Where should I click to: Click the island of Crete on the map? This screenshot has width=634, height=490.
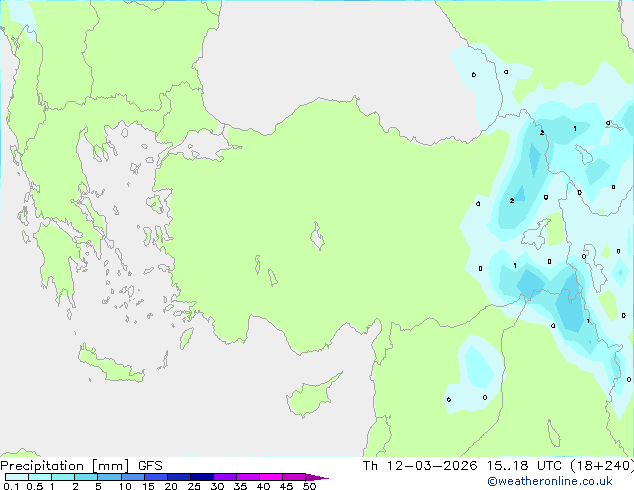(111, 365)
